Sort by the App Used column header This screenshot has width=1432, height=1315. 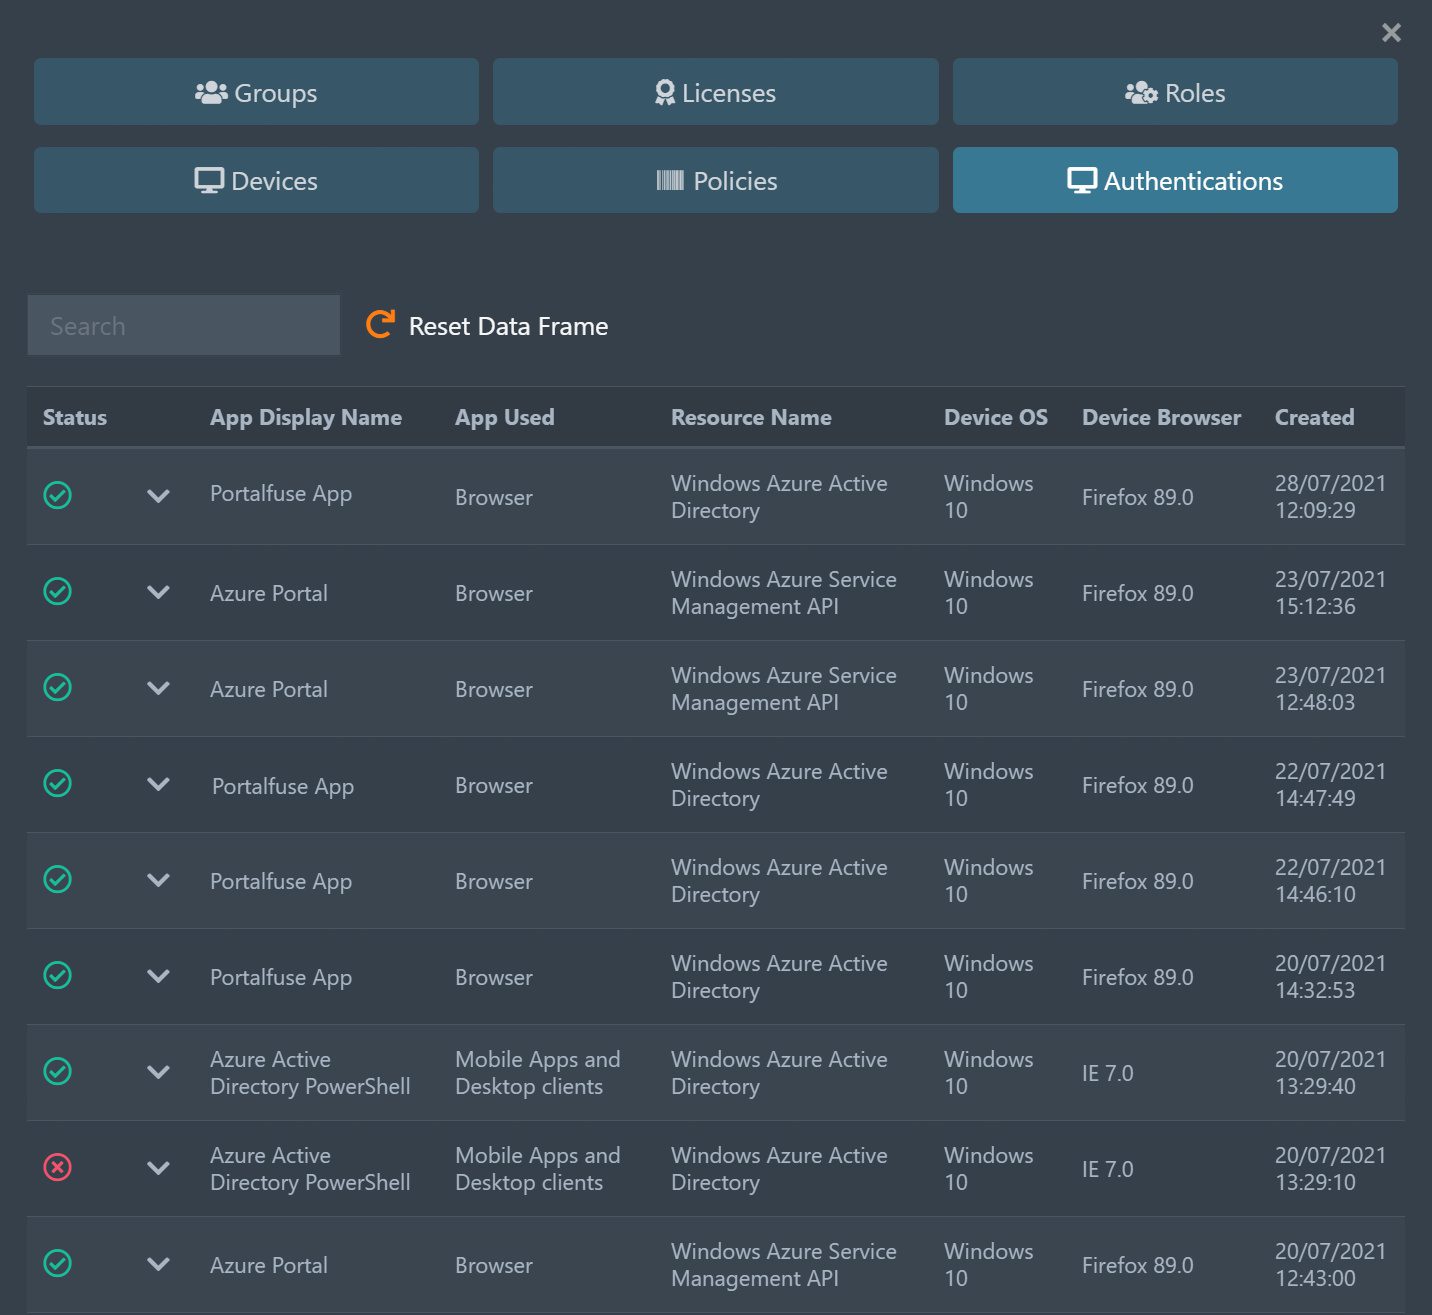[x=505, y=417]
